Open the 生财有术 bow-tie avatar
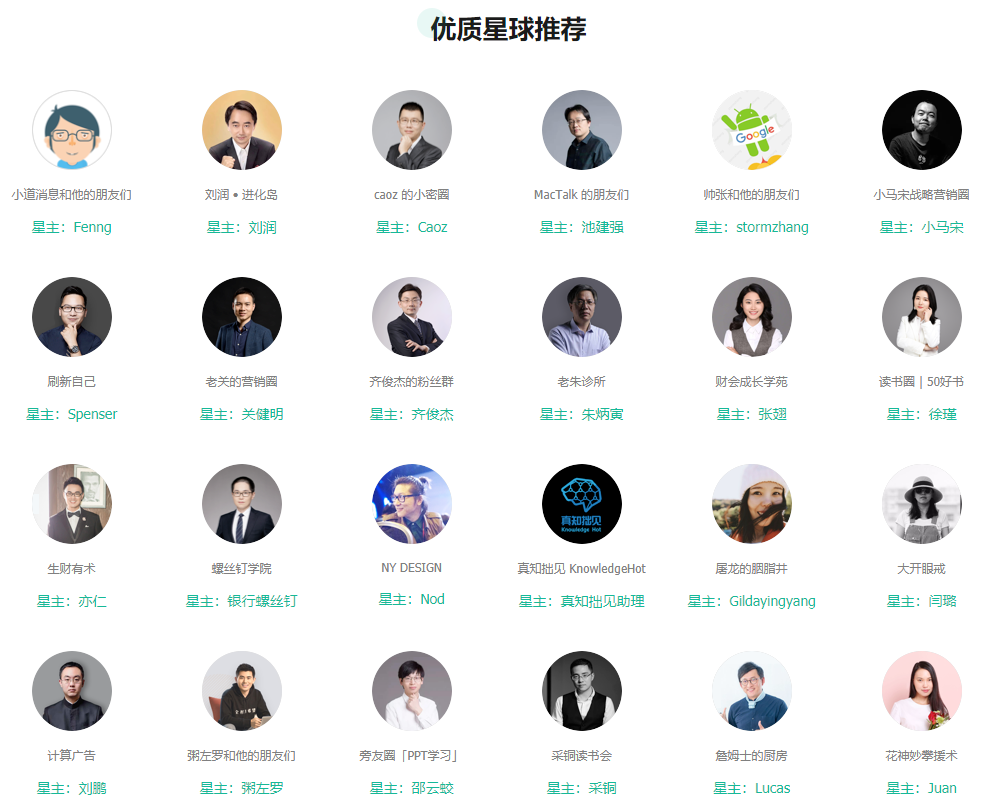Image resolution: width=998 pixels, height=812 pixels. (x=72, y=504)
